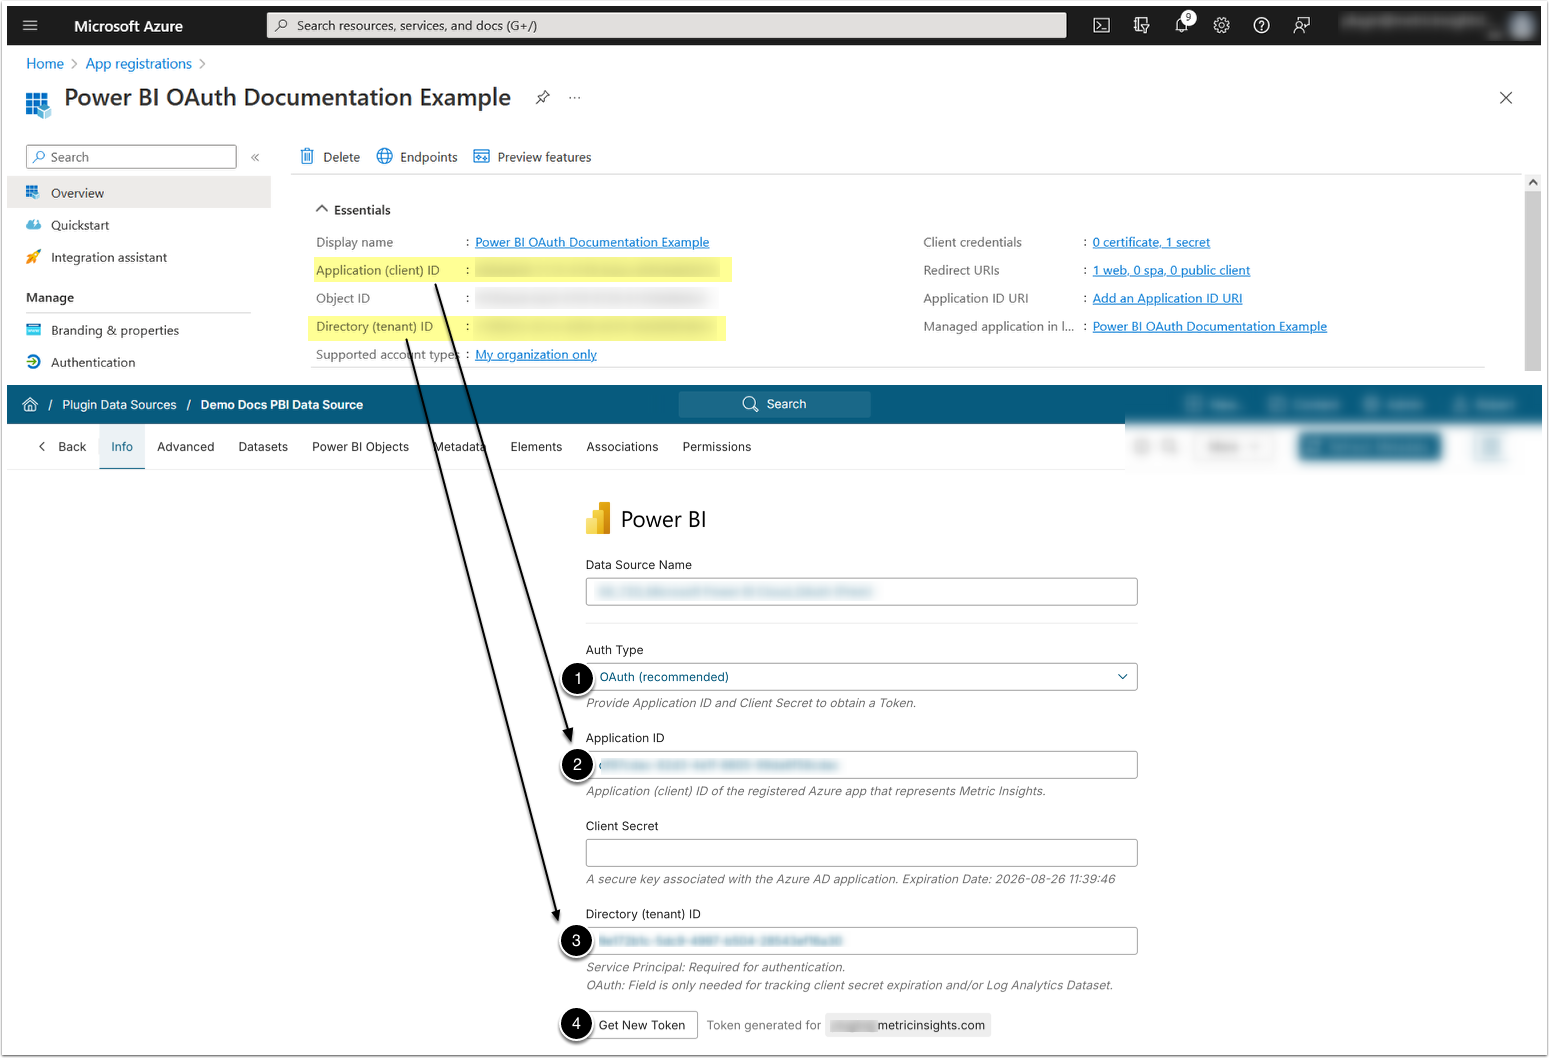Open the Azure feedback icon

point(1301,26)
